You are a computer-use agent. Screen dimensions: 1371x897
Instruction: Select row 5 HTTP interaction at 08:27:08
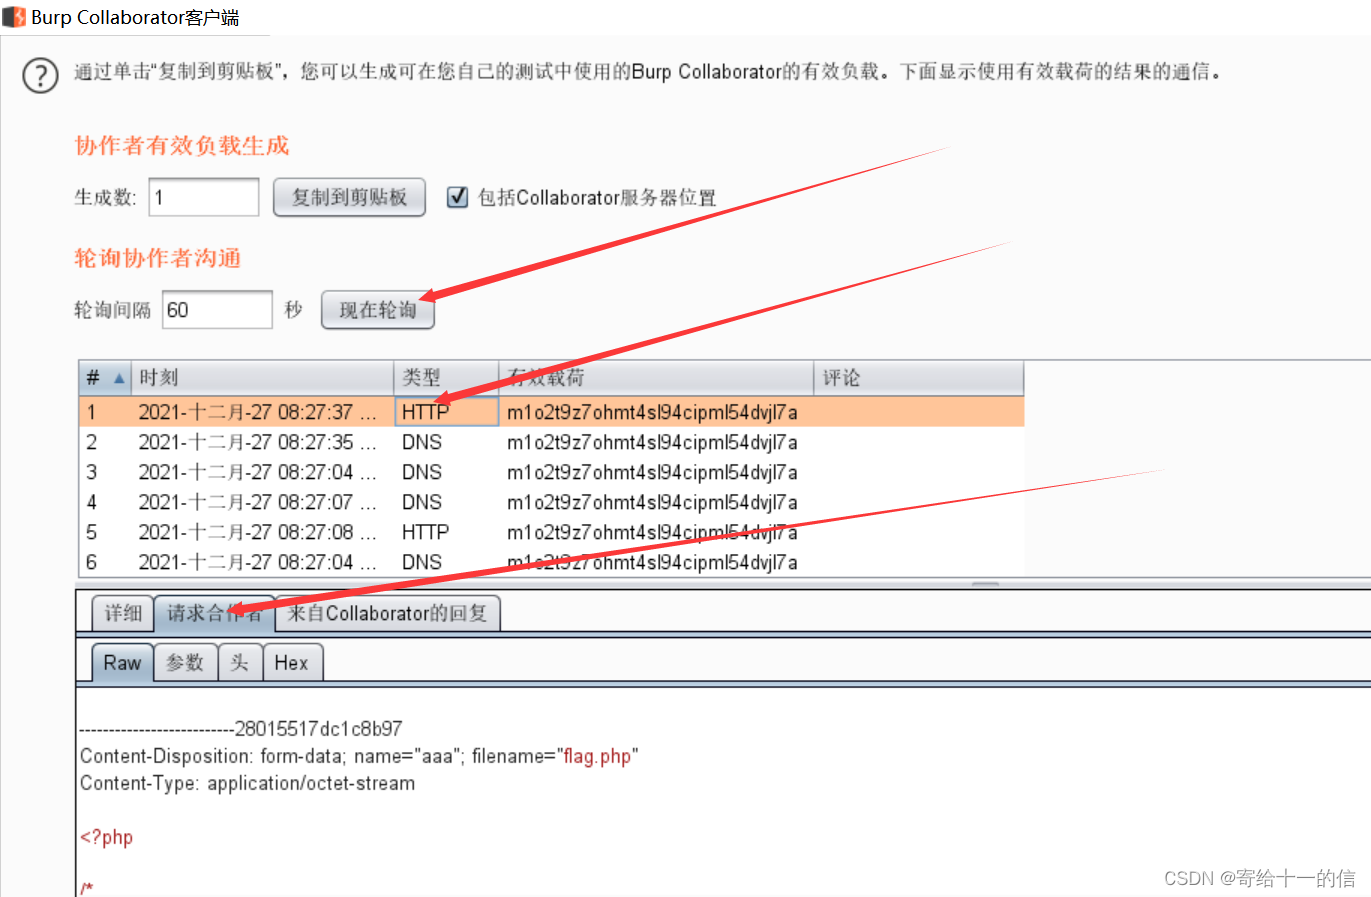(x=551, y=532)
